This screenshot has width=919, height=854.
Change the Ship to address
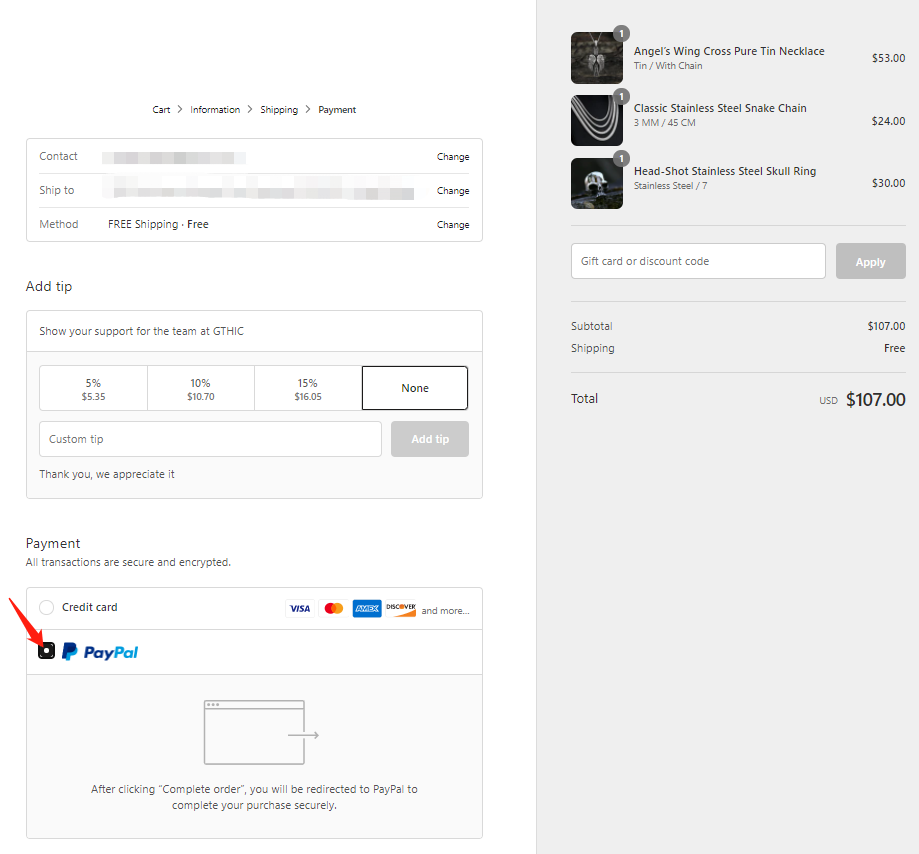click(453, 191)
